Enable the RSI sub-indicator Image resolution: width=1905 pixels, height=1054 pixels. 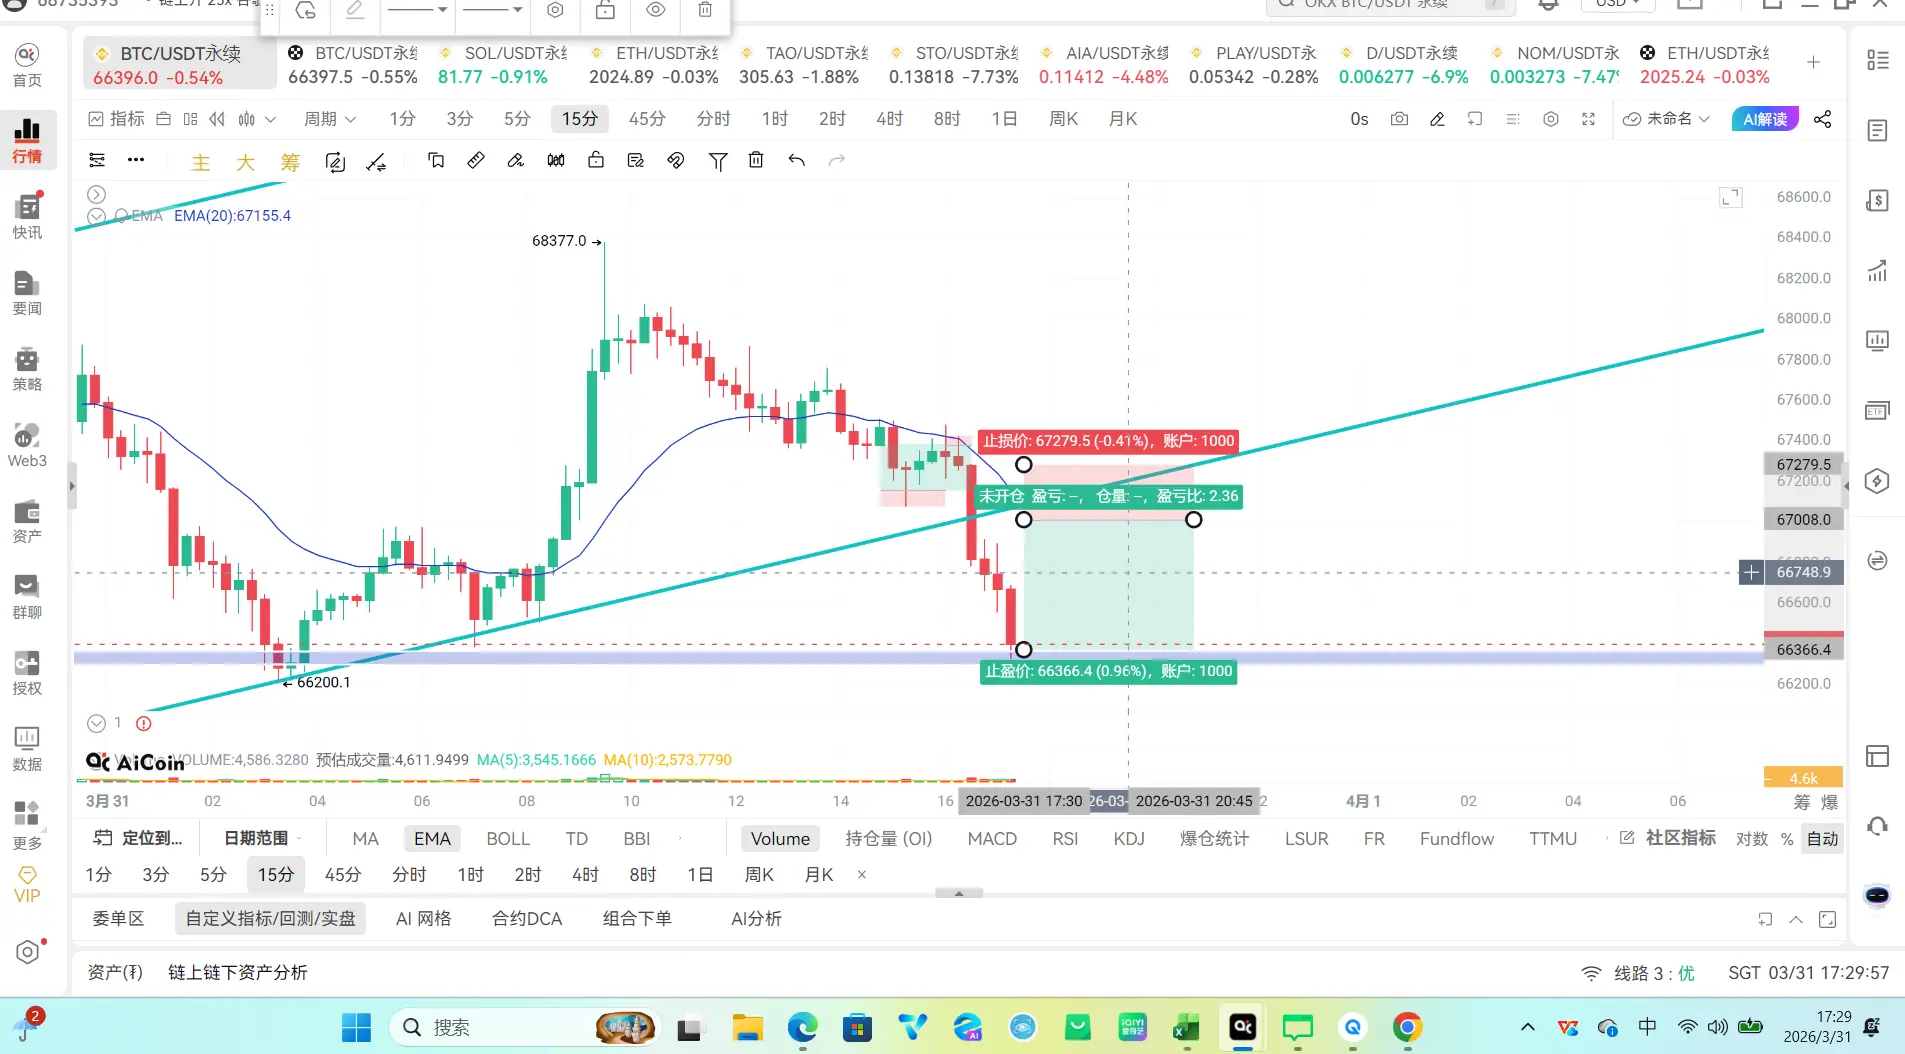click(x=1065, y=839)
